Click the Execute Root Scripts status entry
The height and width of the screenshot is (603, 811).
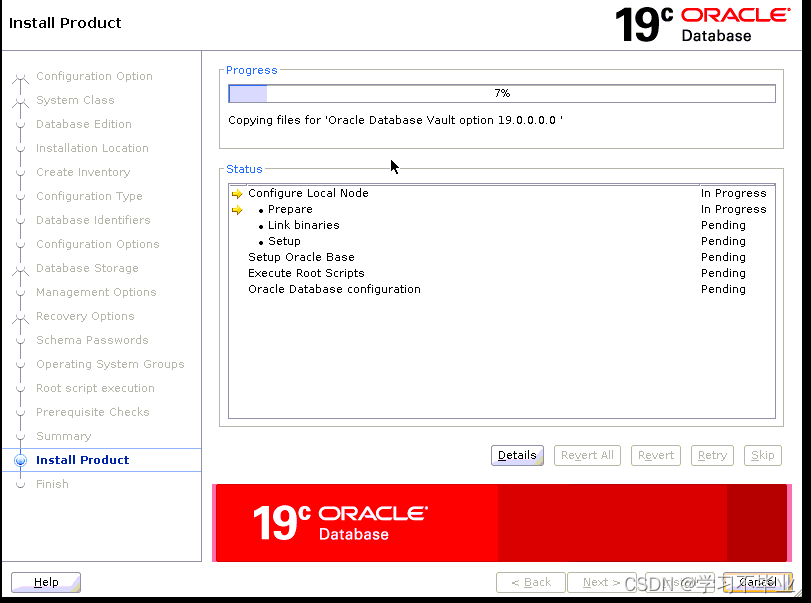306,273
